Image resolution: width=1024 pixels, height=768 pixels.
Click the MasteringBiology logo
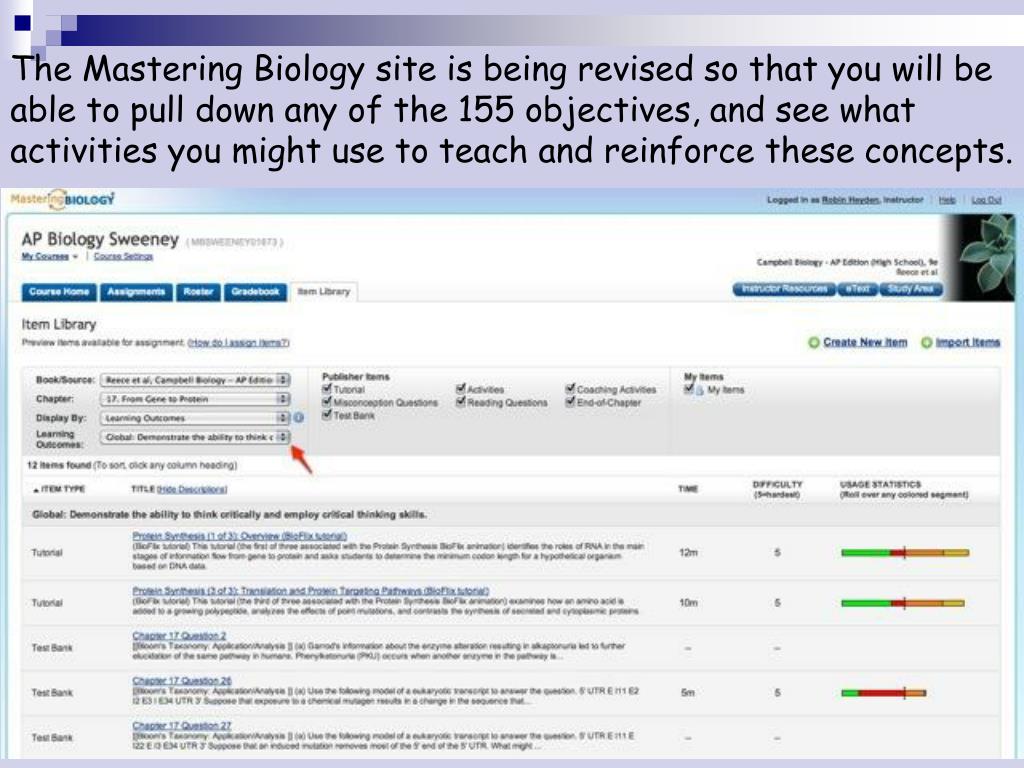pyautogui.click(x=63, y=199)
